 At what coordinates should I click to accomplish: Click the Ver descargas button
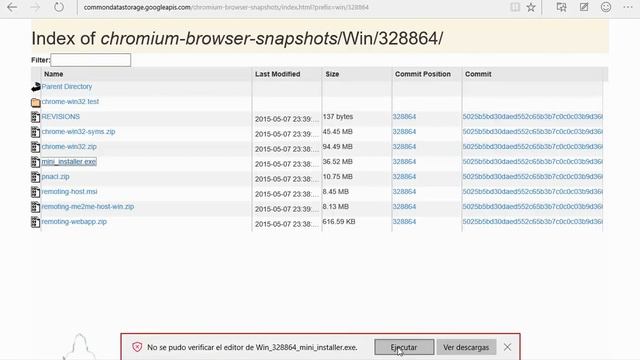coord(466,347)
